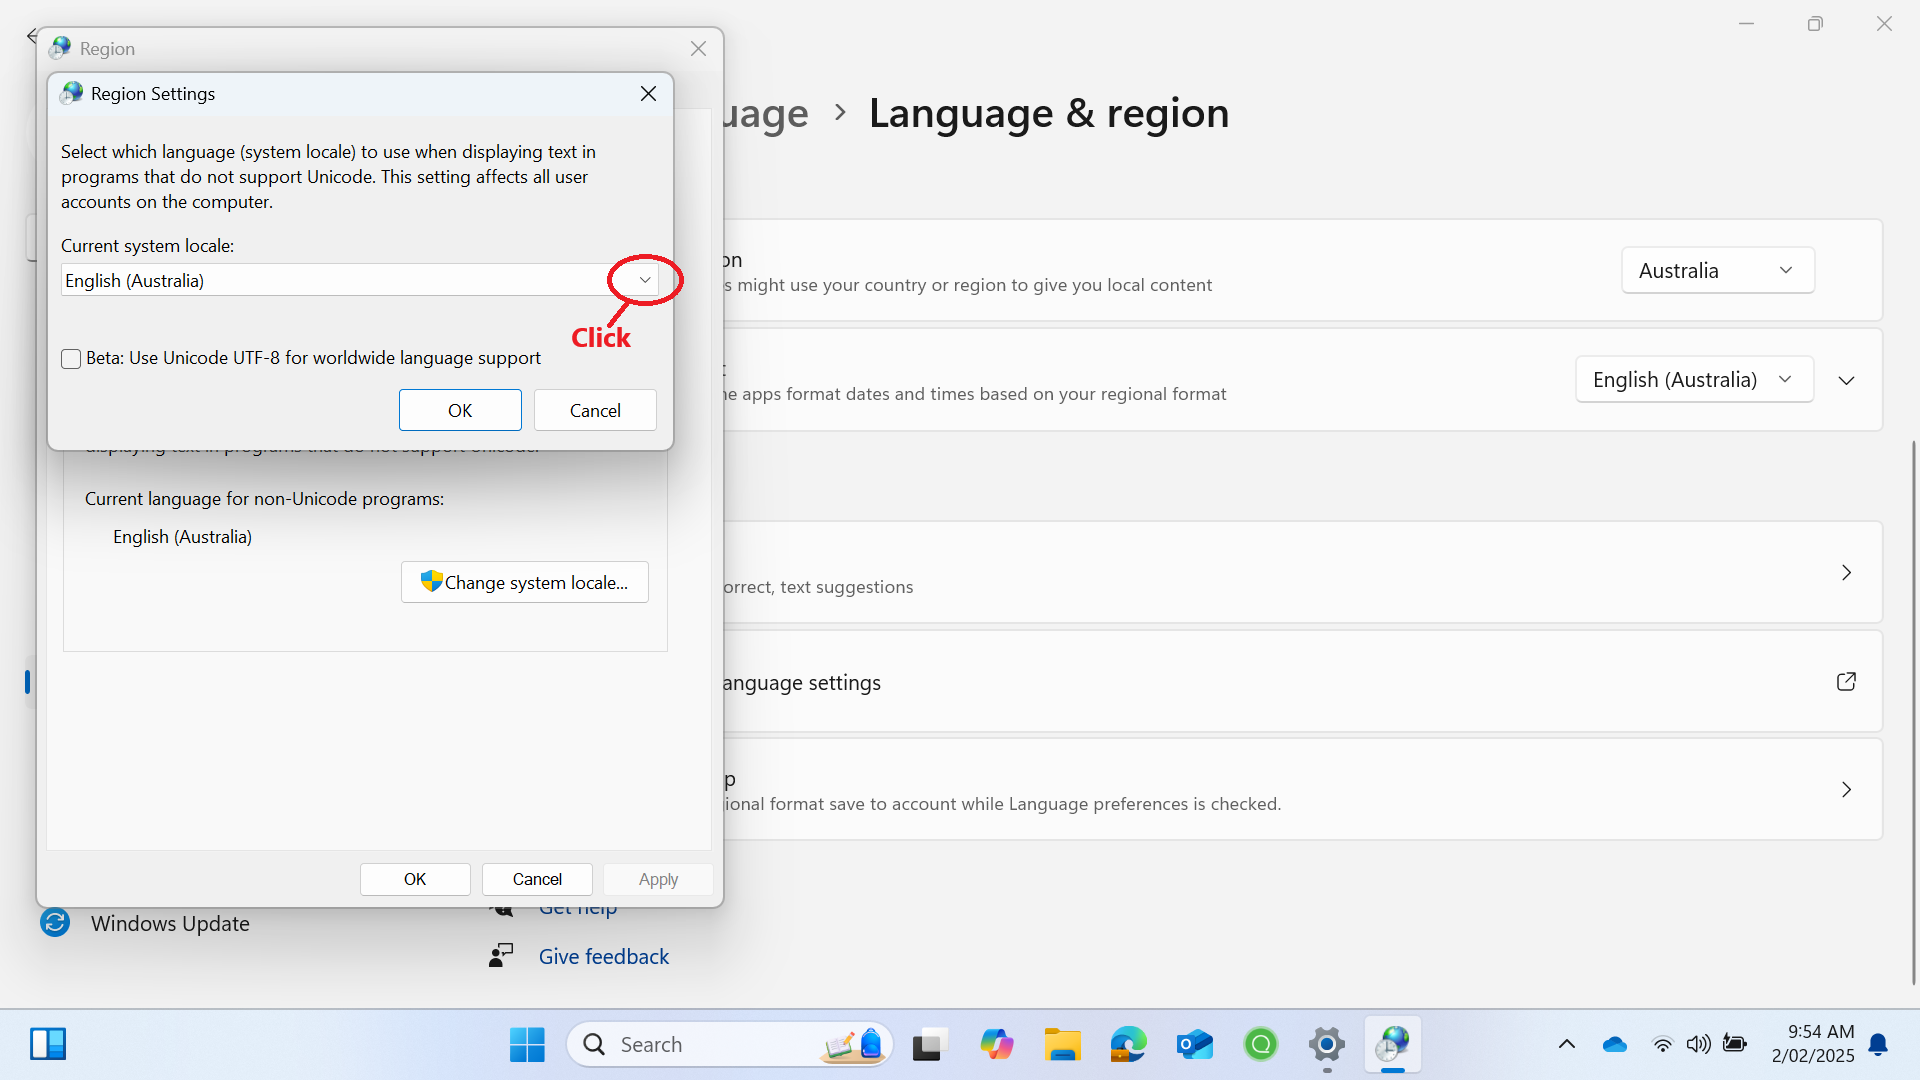
Task: Click the external link icon for language settings
Action: [x=1846, y=682]
